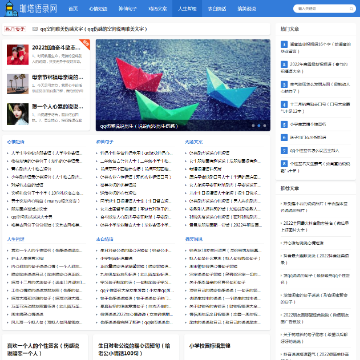360x360 pixels.
Task: Click rank badge number 3 in sidebar
Action: pyautogui.click(x=284, y=84)
